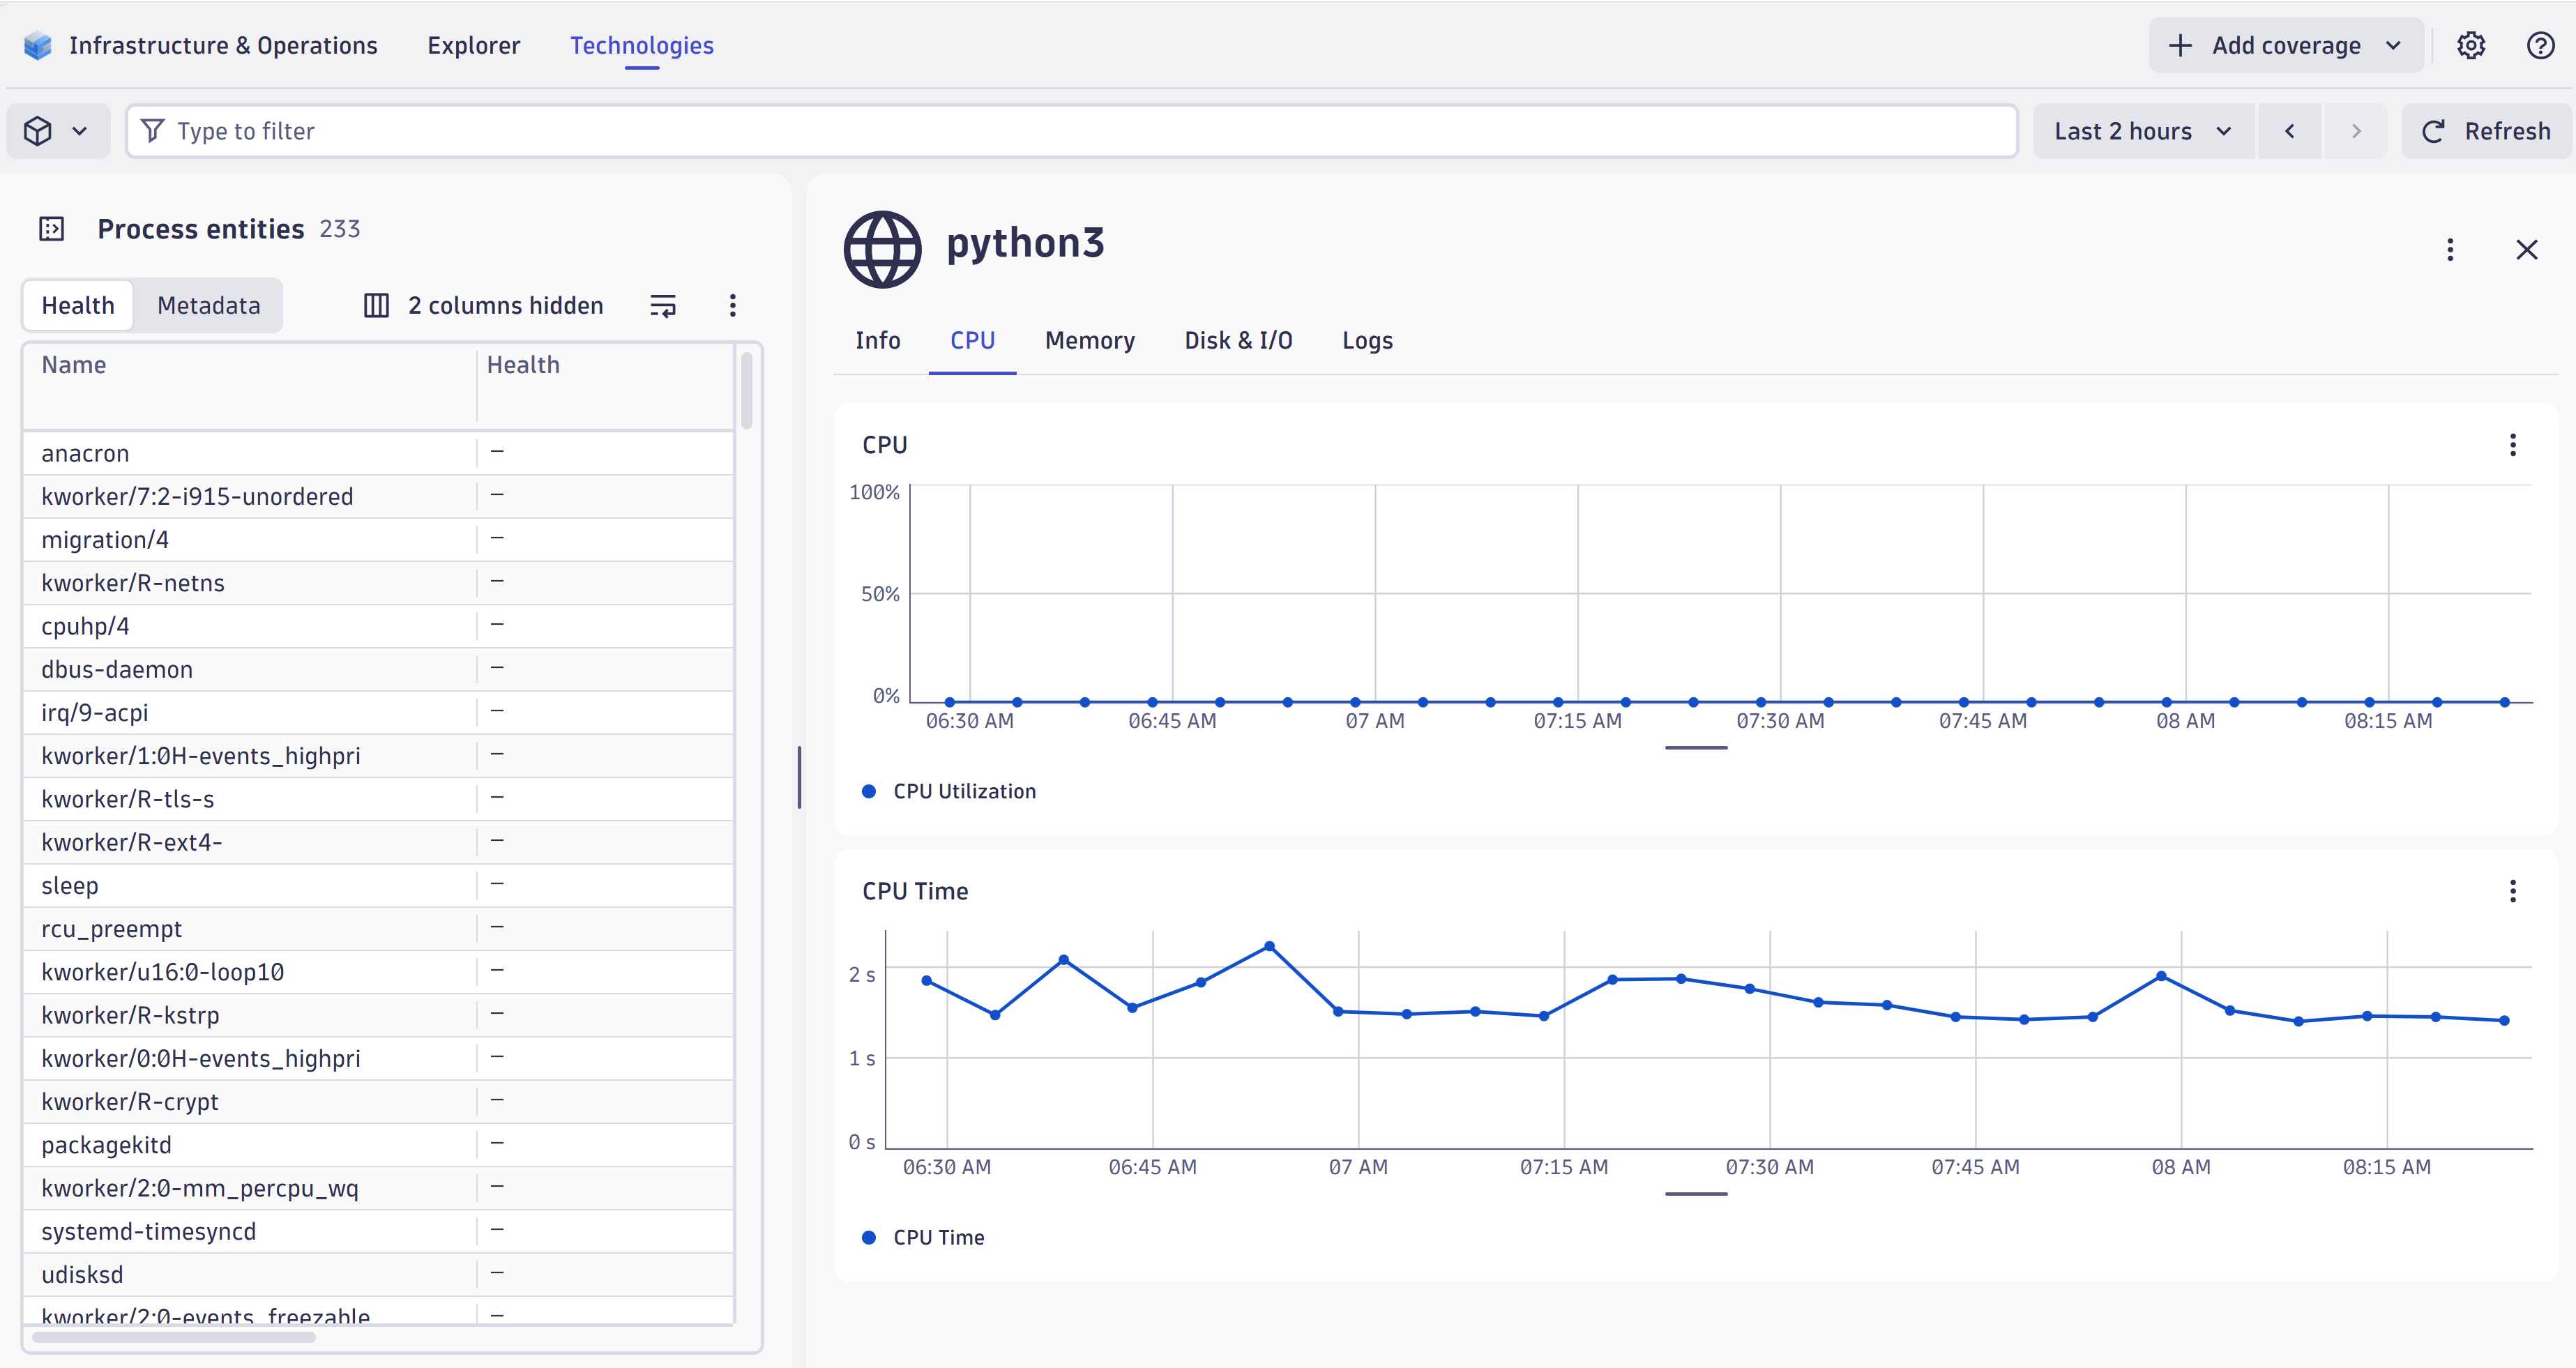Open the entity selector chevron dropdown
Viewport: 2576px width, 1368px height.
point(80,130)
